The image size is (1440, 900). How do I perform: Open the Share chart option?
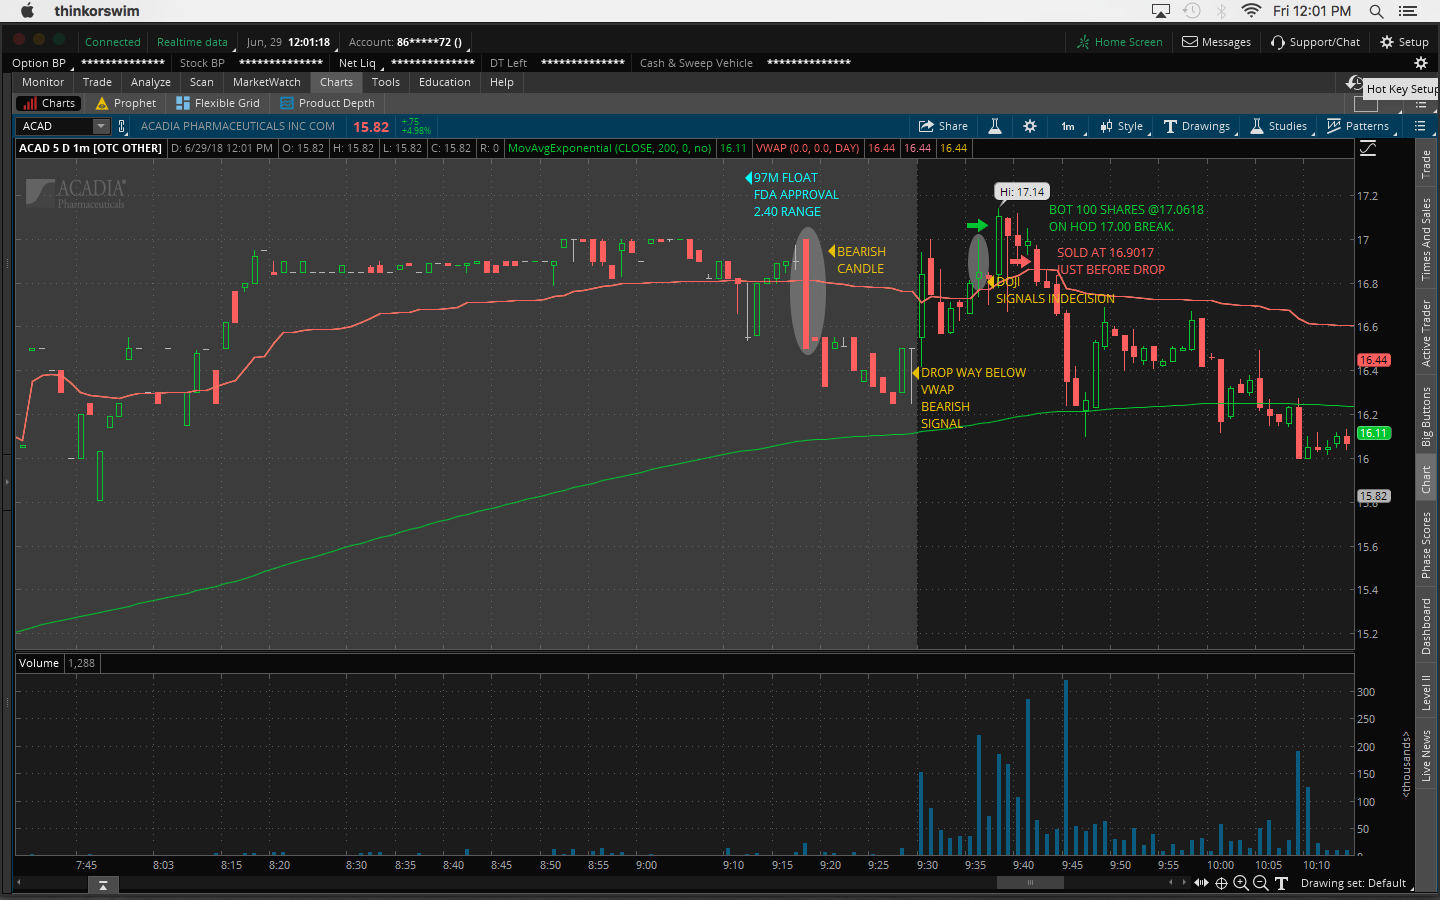[x=943, y=126]
